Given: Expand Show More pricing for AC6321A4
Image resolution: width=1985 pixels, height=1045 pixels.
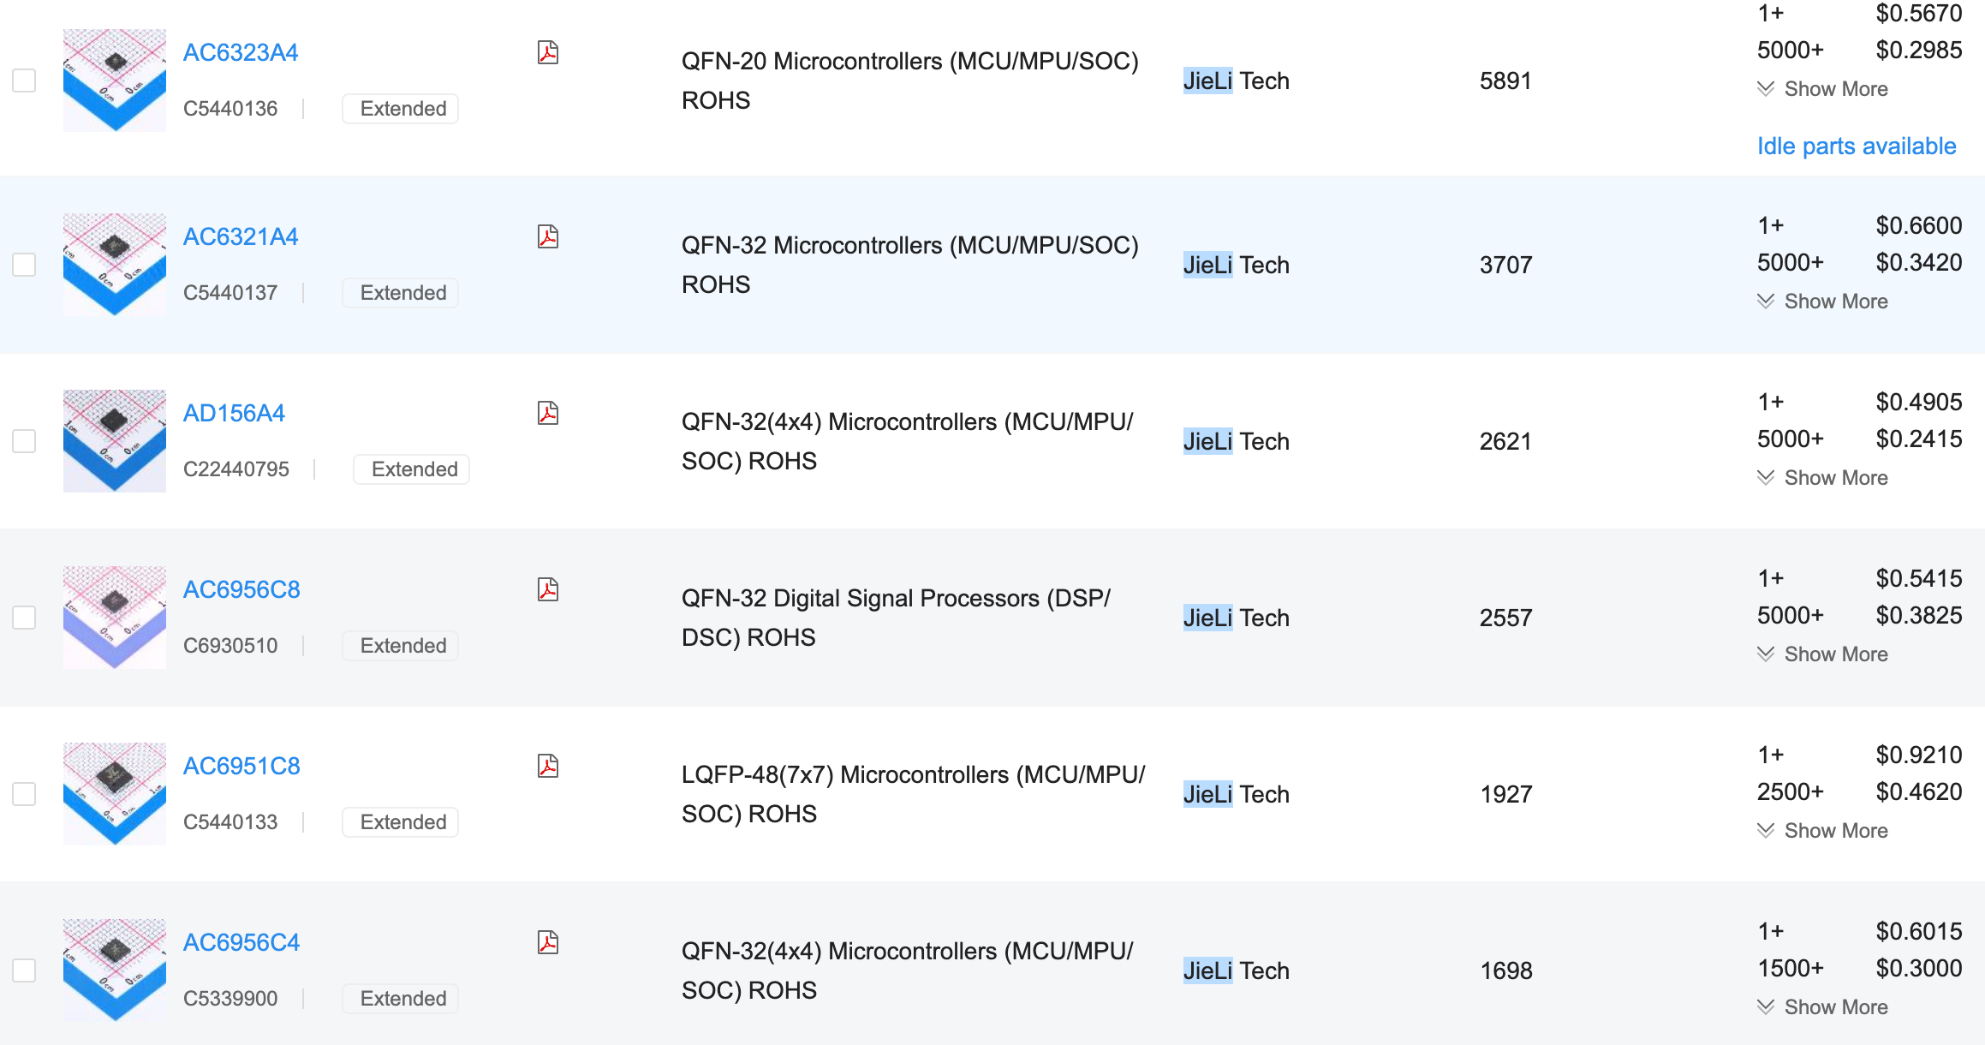Looking at the screenshot, I should tap(1823, 301).
